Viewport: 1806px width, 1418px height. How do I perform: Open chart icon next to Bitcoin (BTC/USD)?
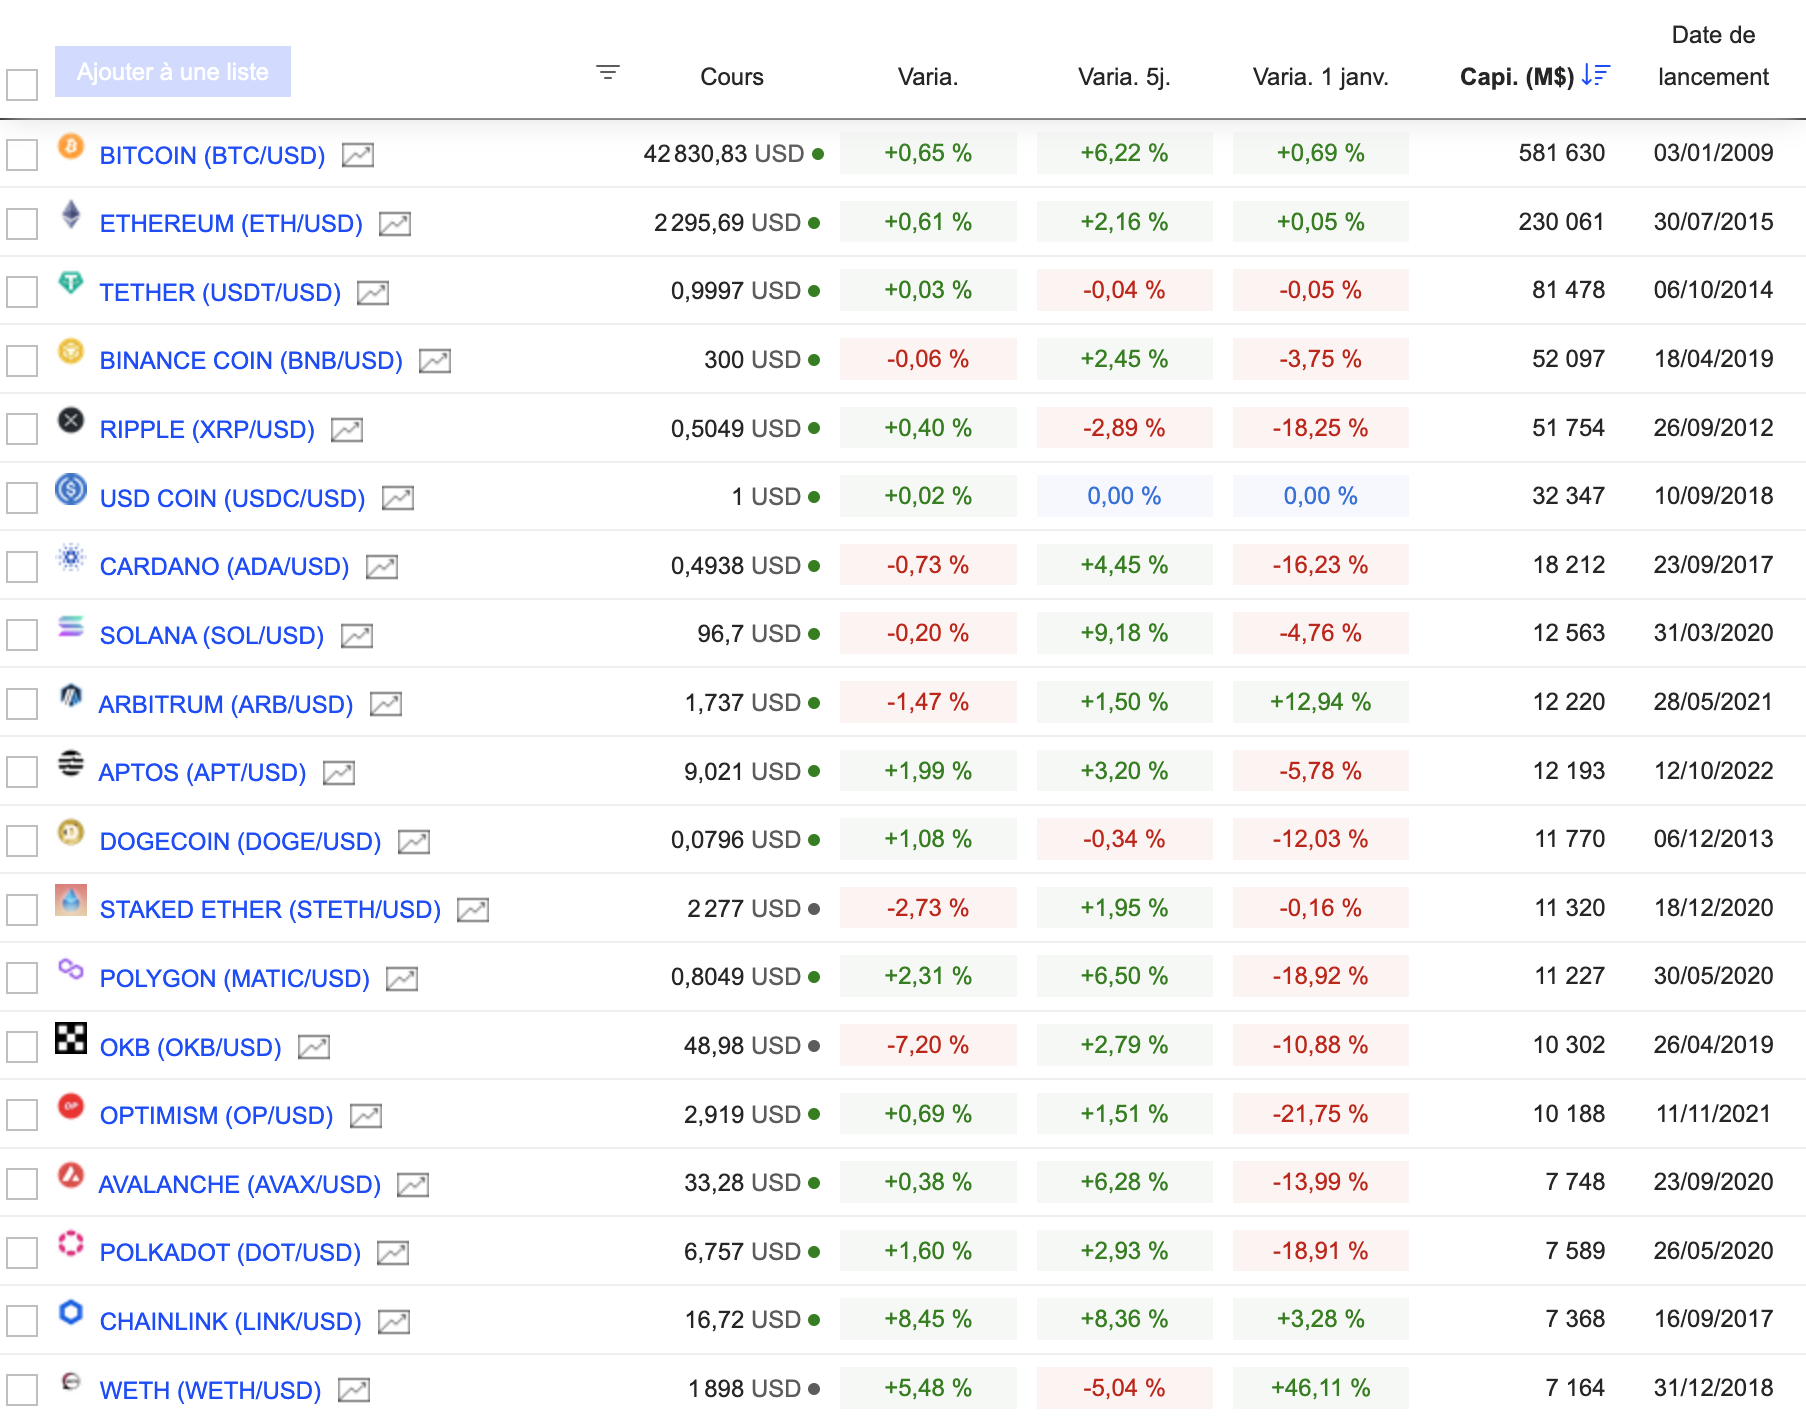point(358,155)
